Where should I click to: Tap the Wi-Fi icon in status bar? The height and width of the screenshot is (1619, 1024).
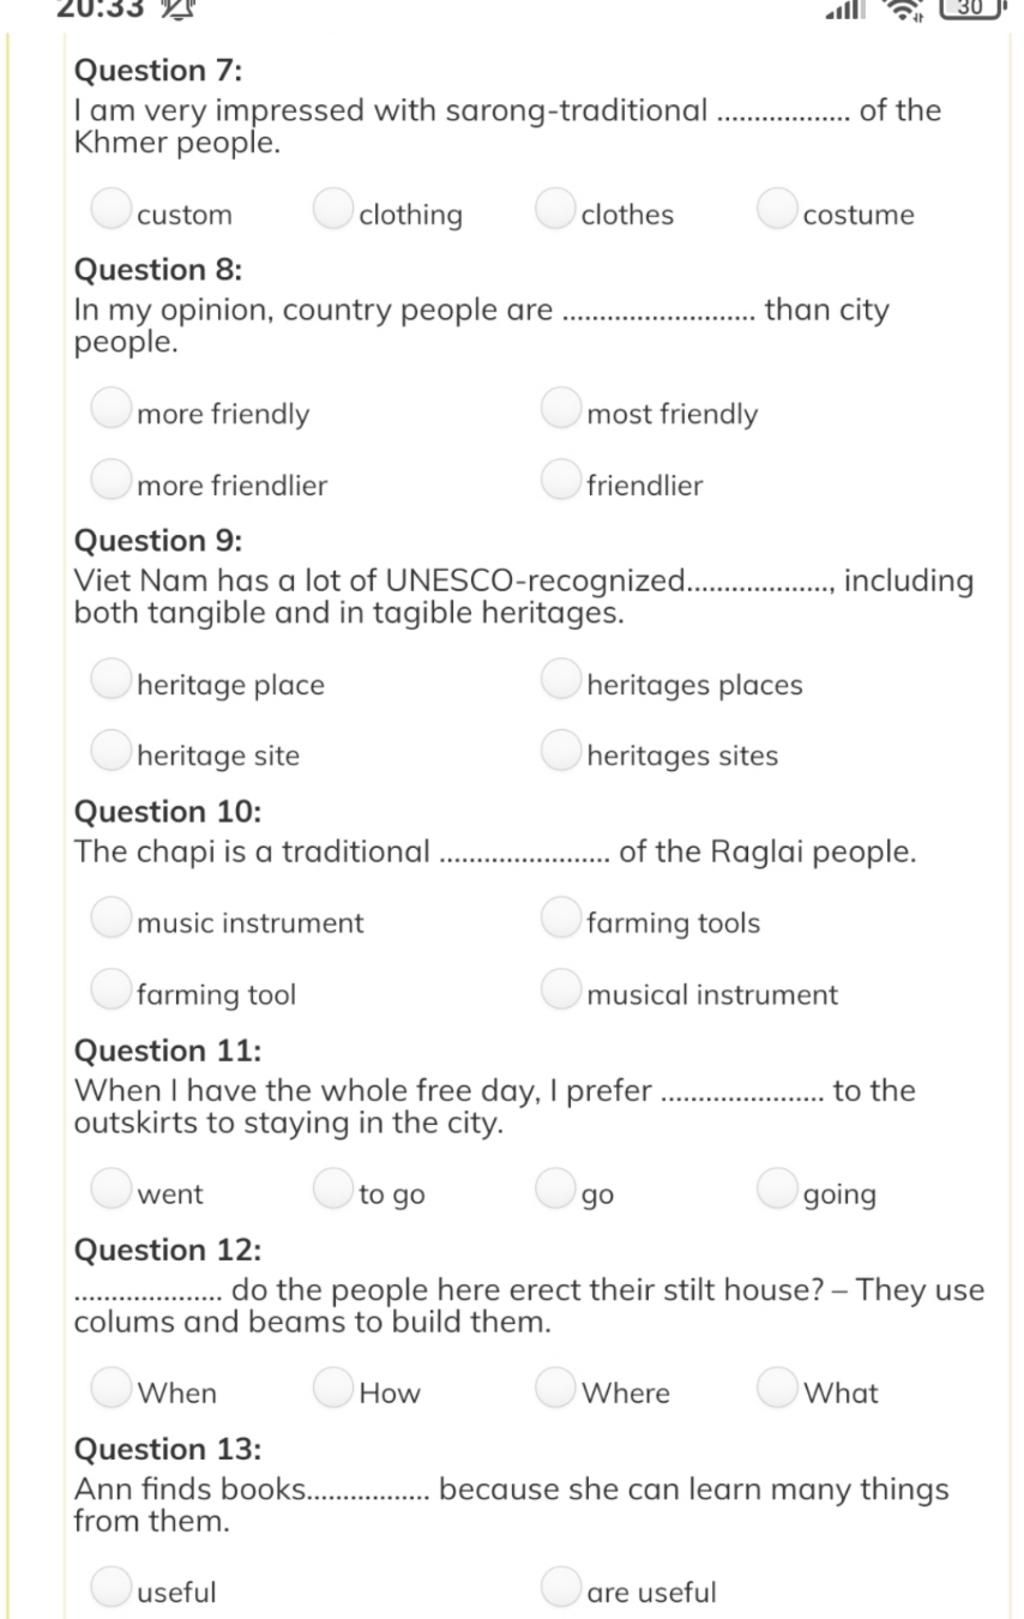pos(905,10)
